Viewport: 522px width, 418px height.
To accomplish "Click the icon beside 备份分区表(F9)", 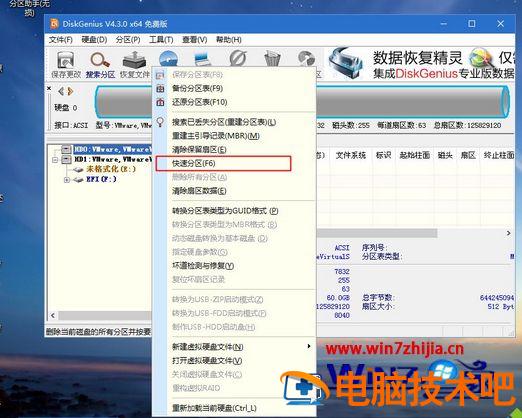I will click(160, 89).
